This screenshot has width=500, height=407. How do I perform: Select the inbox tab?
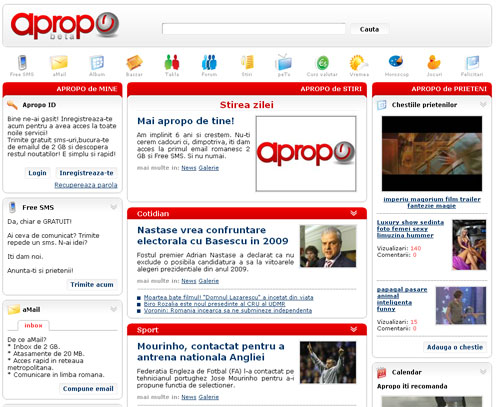[33, 325]
